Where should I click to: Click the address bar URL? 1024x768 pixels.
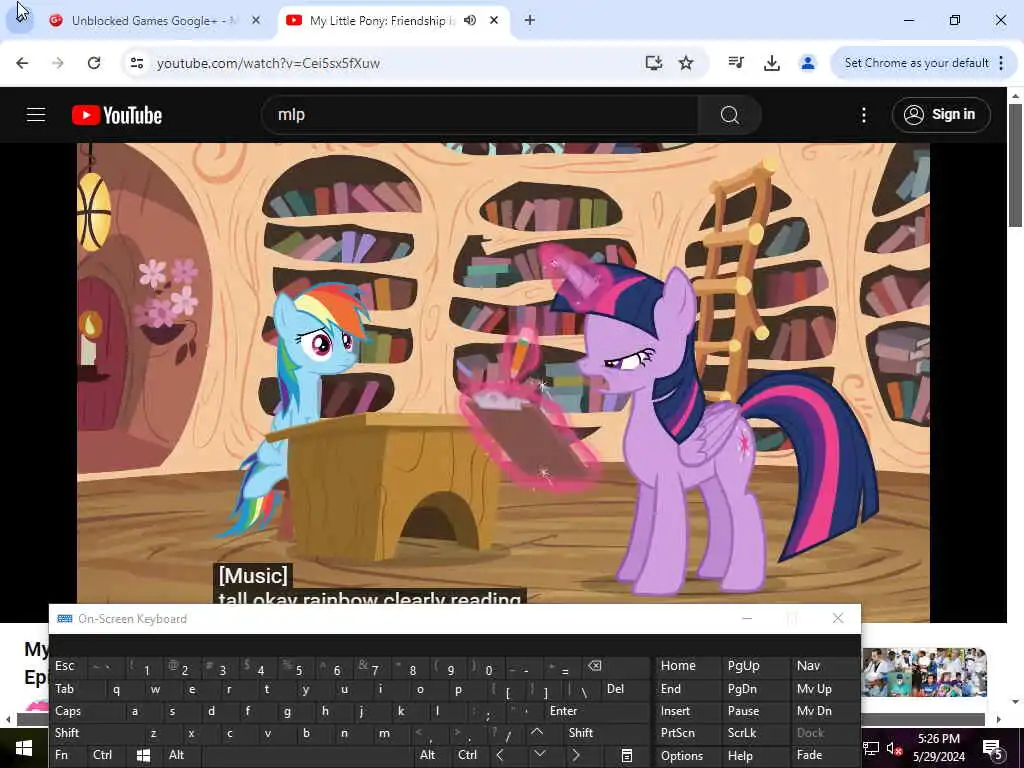click(268, 63)
